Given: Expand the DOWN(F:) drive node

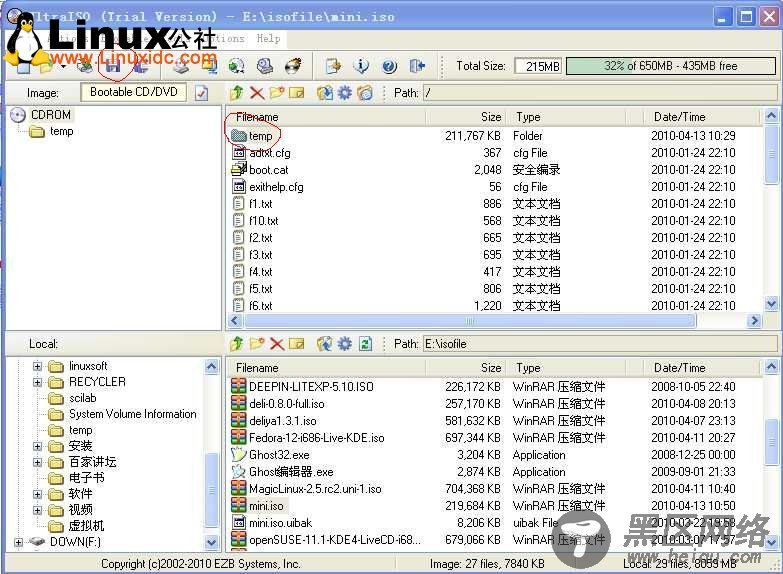Looking at the screenshot, I should click(x=18, y=542).
